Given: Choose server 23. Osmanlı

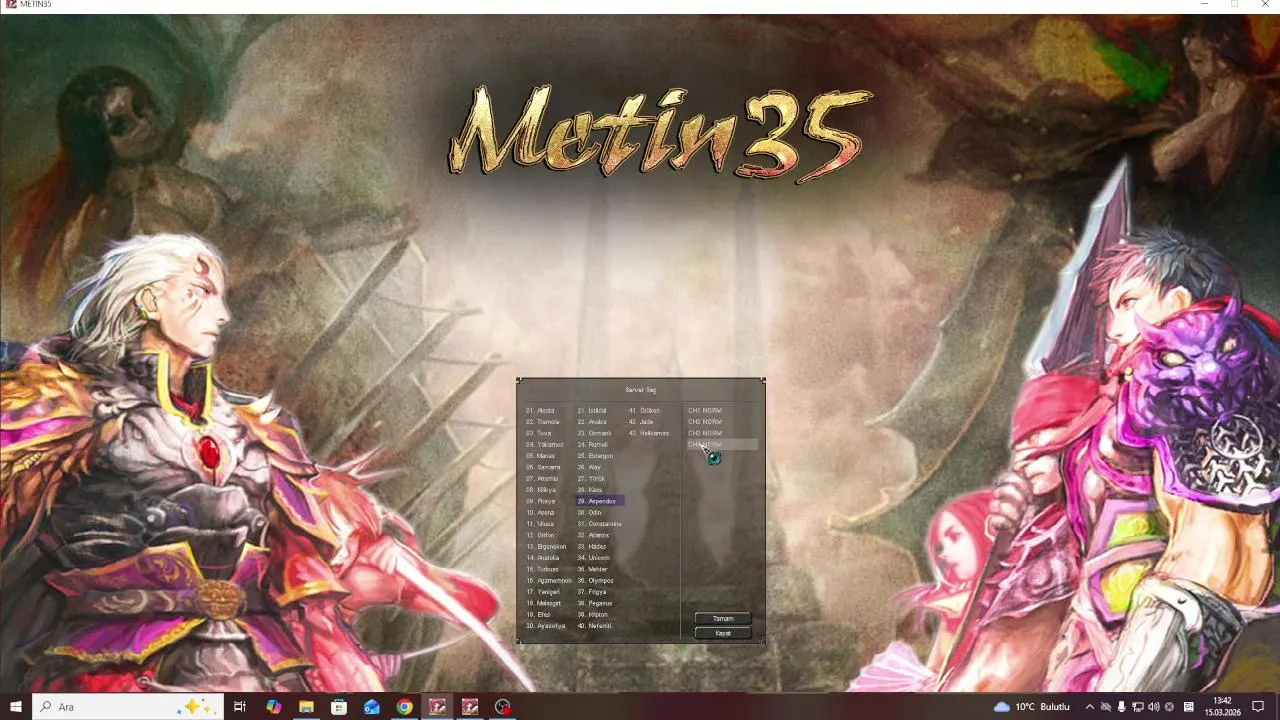Looking at the screenshot, I should point(594,433).
